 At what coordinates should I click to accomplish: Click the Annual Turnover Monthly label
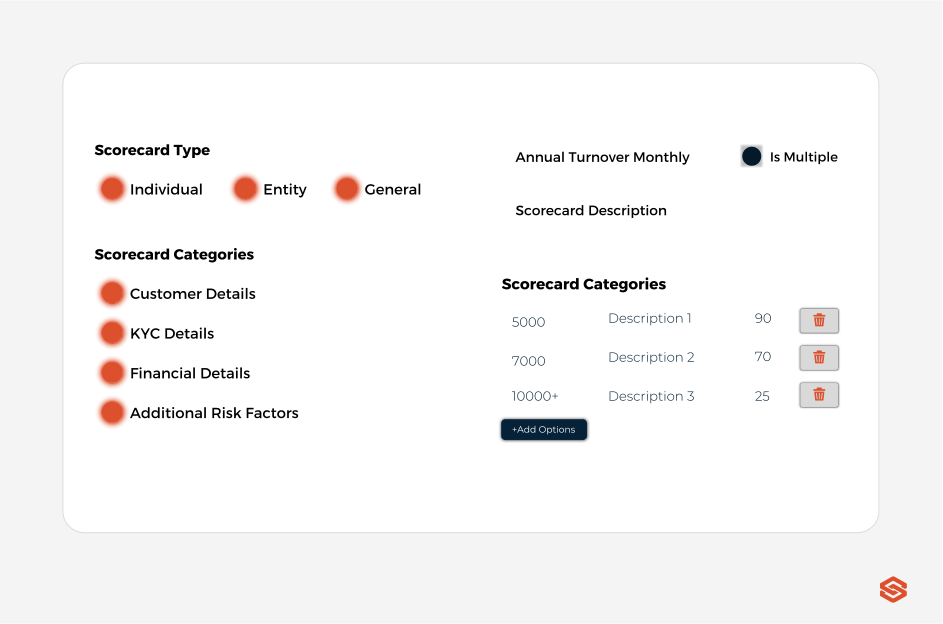(602, 157)
